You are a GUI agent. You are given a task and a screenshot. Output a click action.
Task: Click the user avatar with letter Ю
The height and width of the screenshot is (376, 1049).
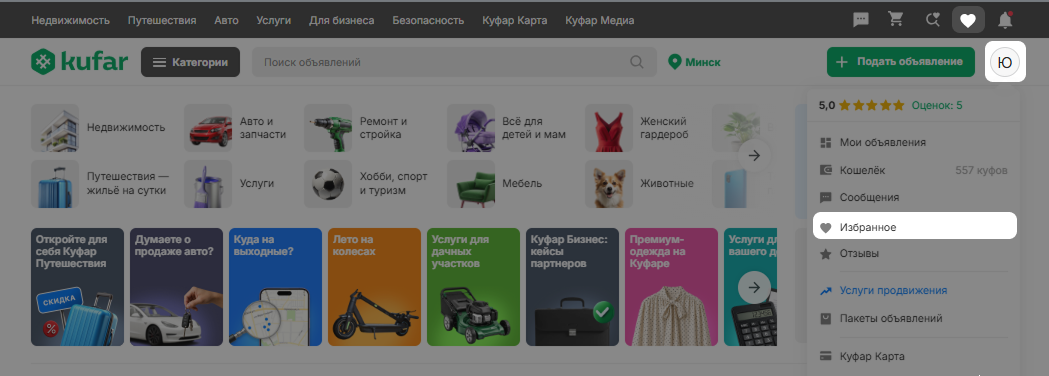click(x=1005, y=62)
